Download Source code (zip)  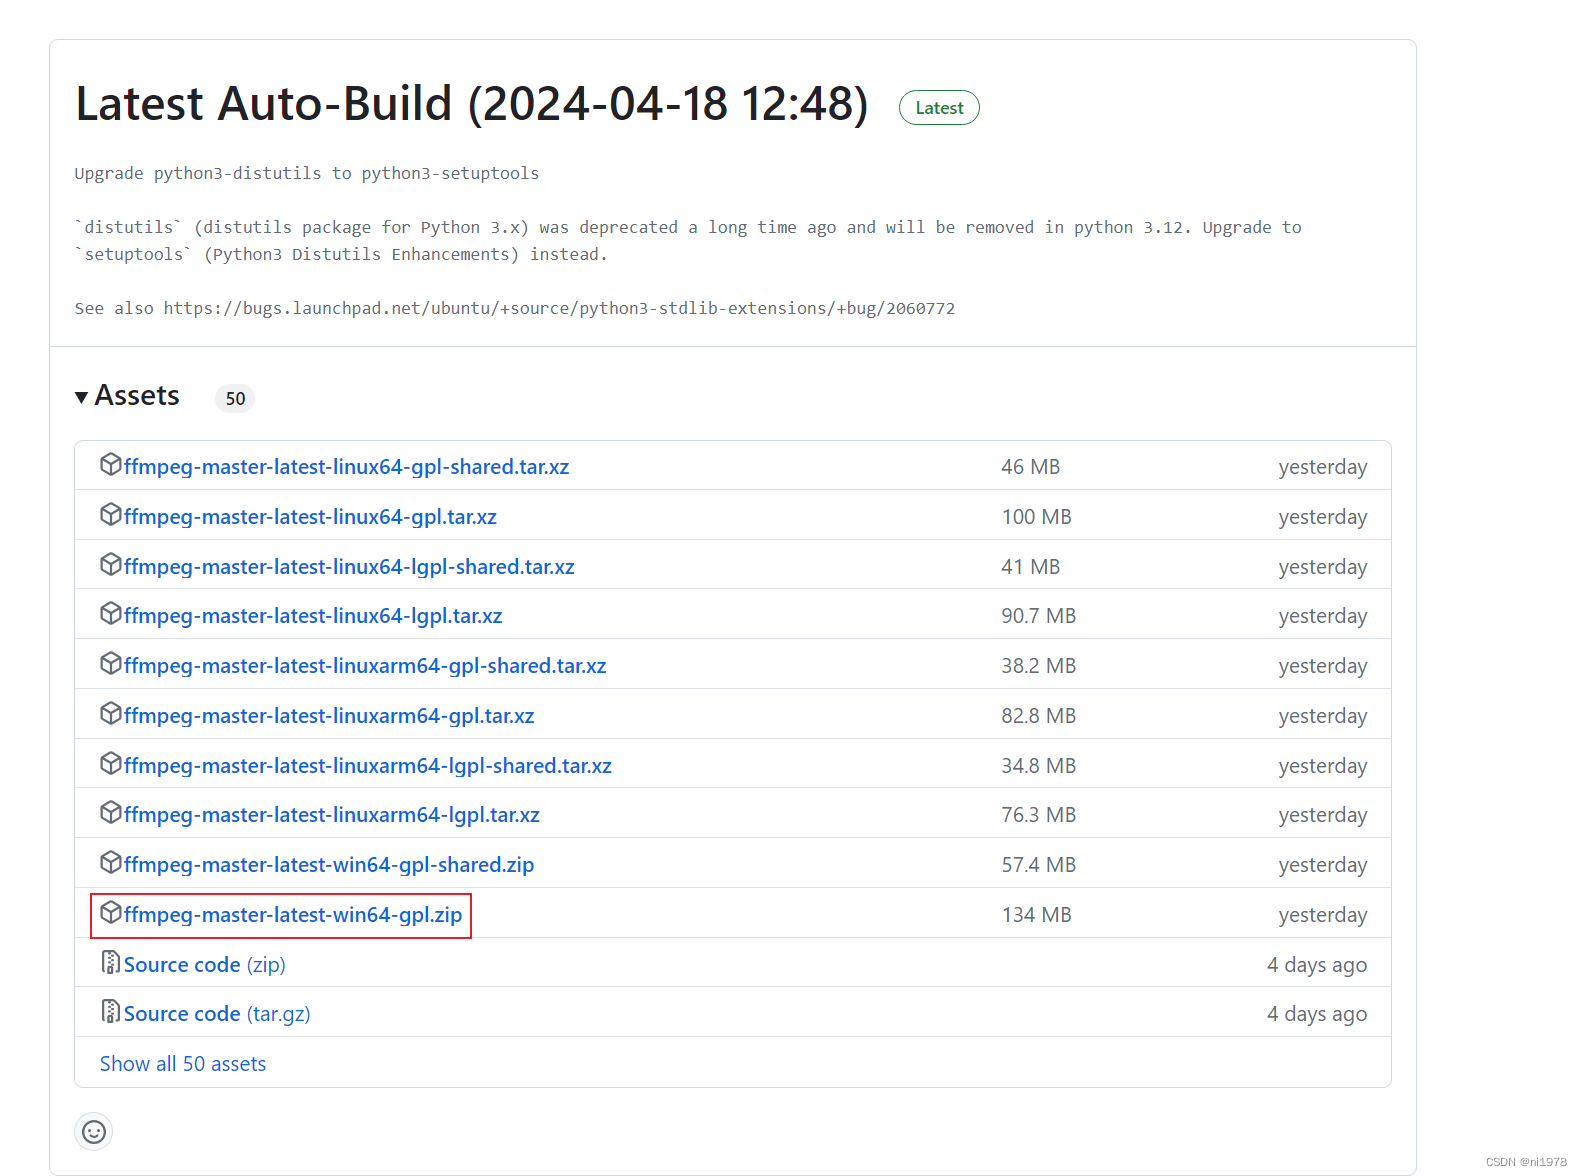pyautogui.click(x=205, y=965)
